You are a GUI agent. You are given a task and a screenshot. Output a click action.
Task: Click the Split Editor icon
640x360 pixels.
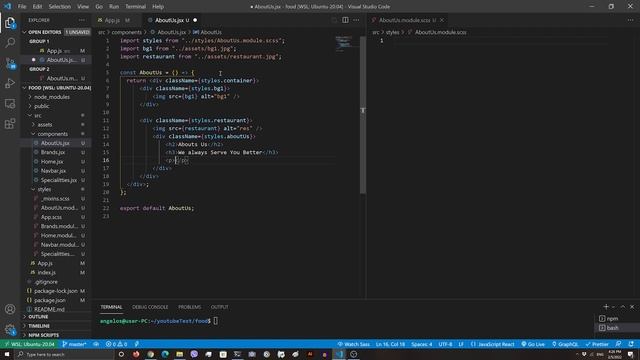click(345, 20)
